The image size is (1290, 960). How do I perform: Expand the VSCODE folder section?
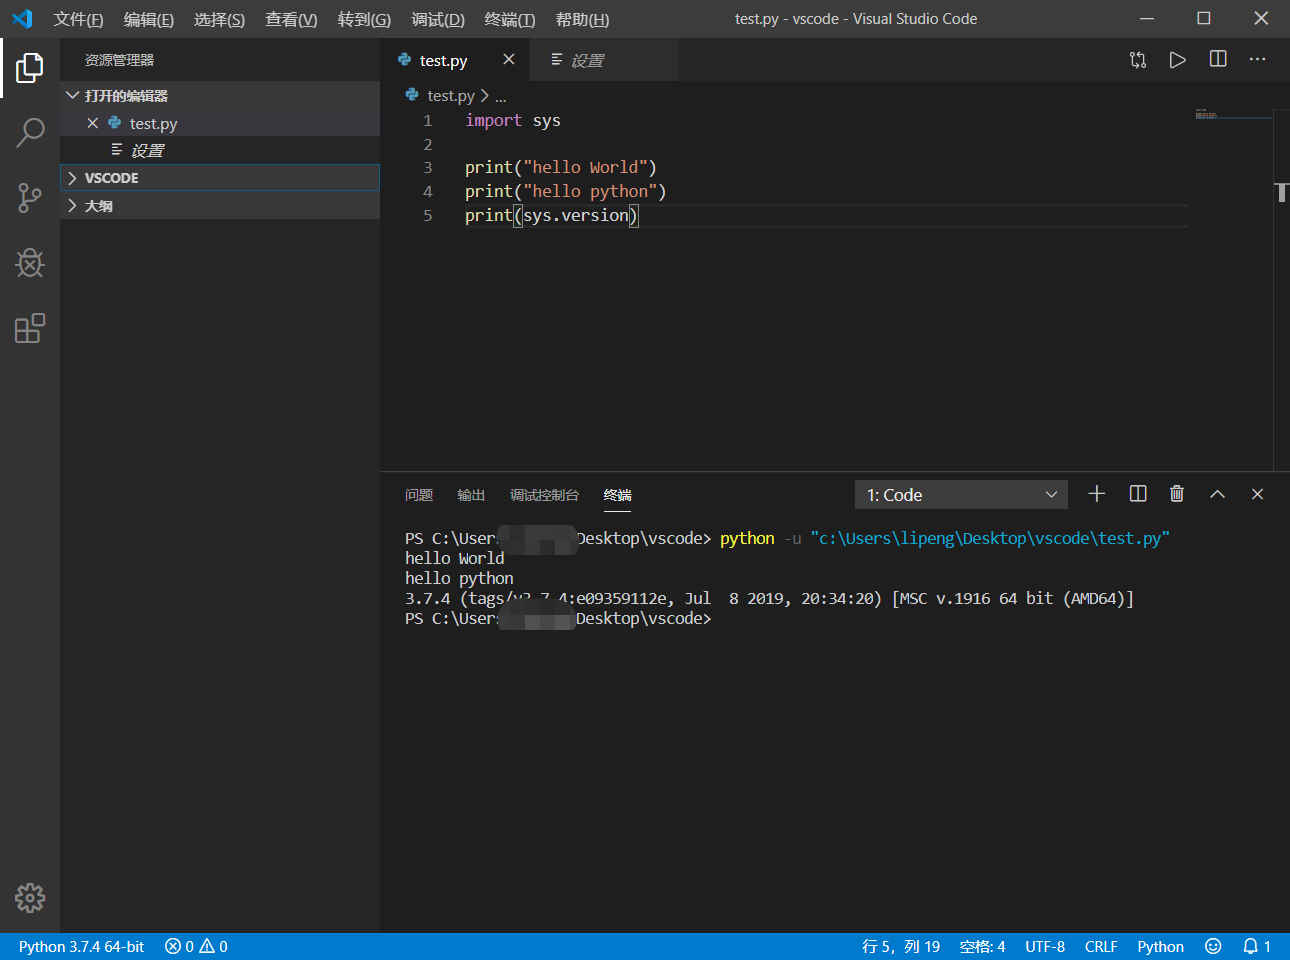[111, 178]
